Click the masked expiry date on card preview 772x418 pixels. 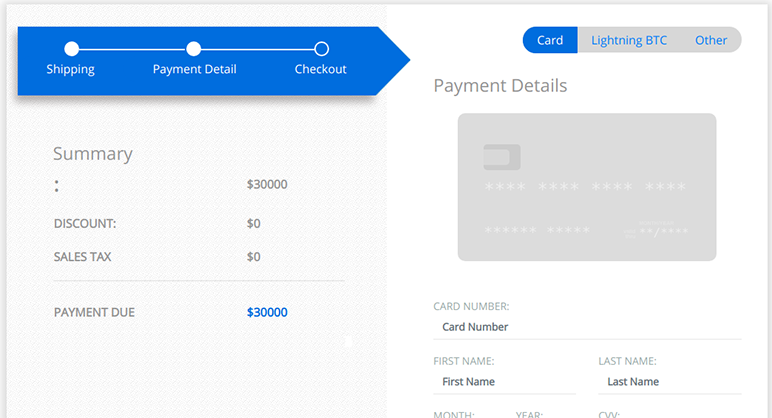[663, 231]
